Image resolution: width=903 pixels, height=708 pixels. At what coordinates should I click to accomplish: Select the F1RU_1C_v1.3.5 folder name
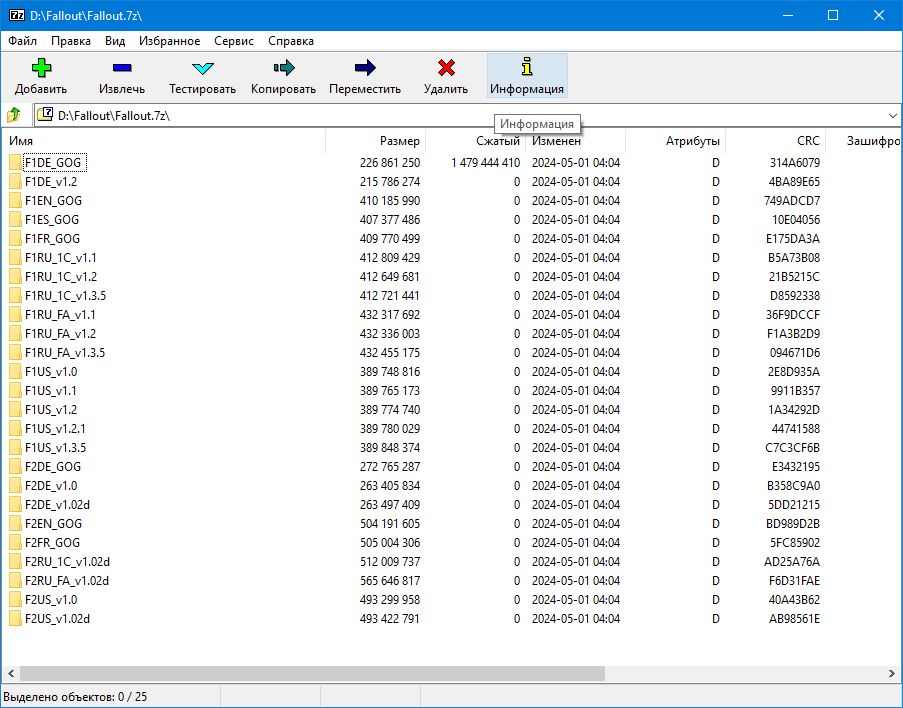pyautogui.click(x=65, y=296)
